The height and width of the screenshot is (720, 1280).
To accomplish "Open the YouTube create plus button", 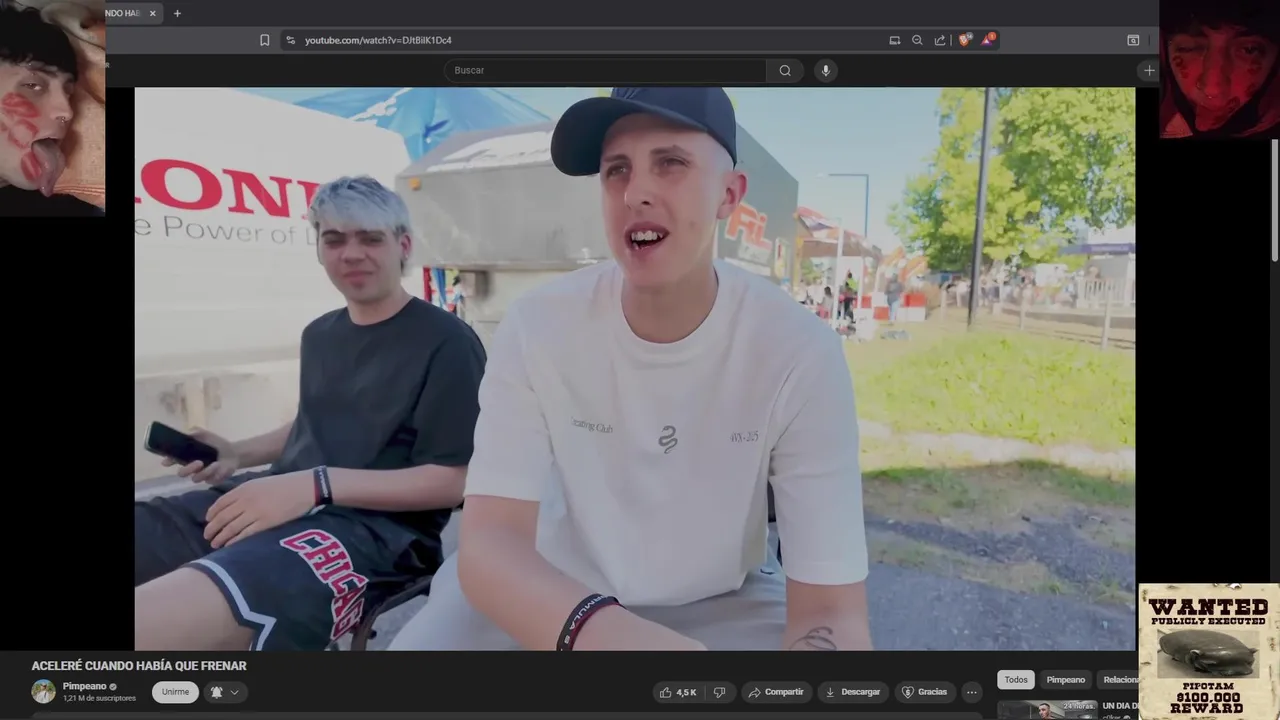I will [1149, 70].
